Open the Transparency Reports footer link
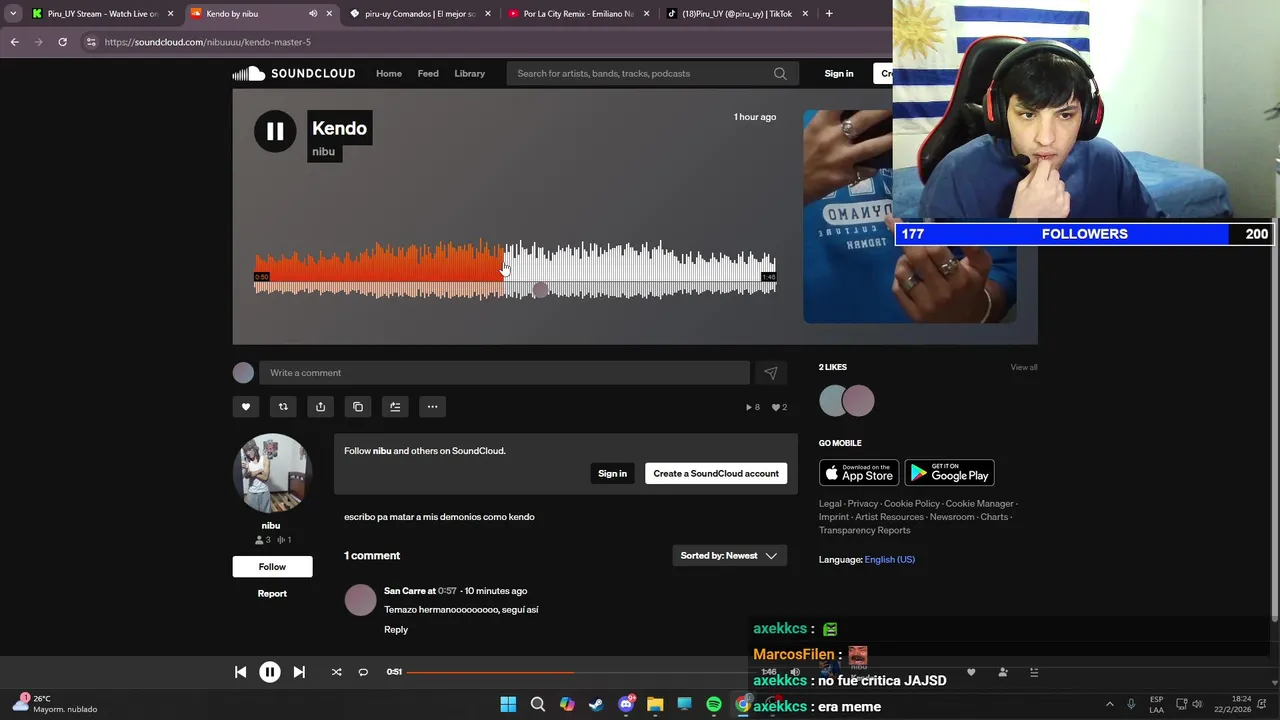Screen dimensions: 1280x720 point(865,530)
